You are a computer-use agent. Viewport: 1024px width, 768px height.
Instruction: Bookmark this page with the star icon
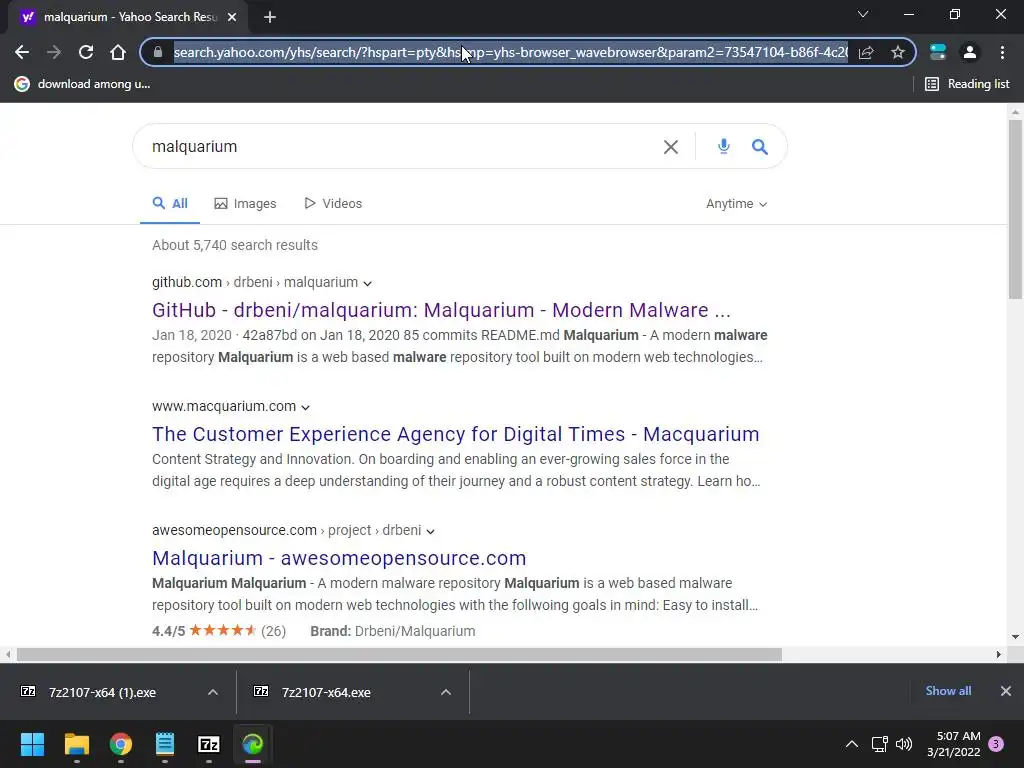click(898, 52)
